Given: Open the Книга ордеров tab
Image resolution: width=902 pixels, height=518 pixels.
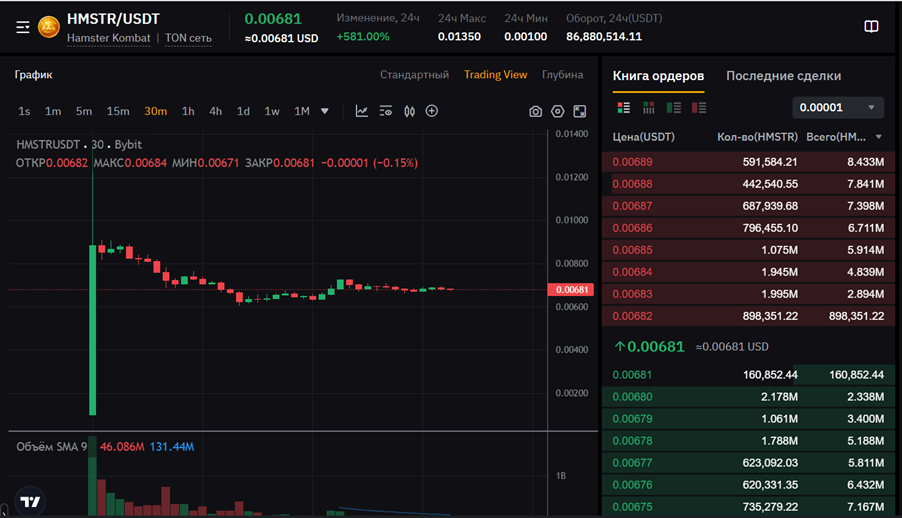Looking at the screenshot, I should pos(658,76).
